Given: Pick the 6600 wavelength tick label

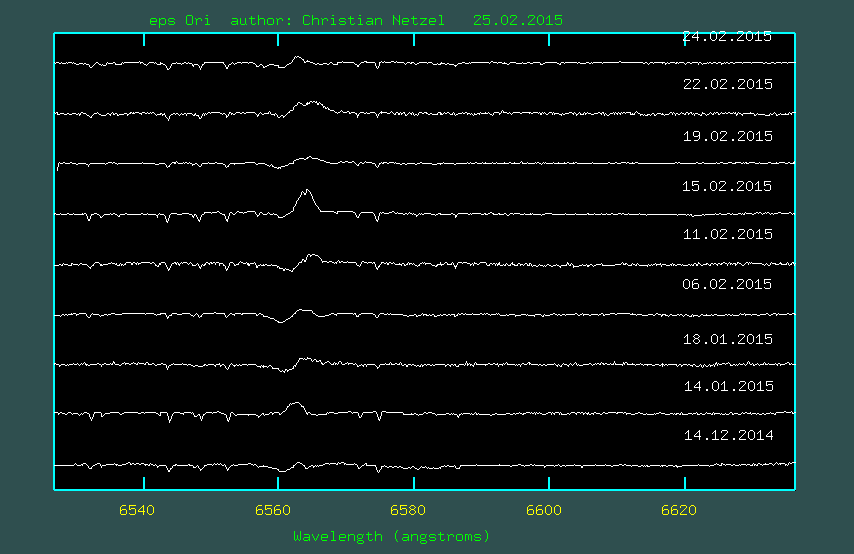Looking at the screenshot, I should (543, 511).
